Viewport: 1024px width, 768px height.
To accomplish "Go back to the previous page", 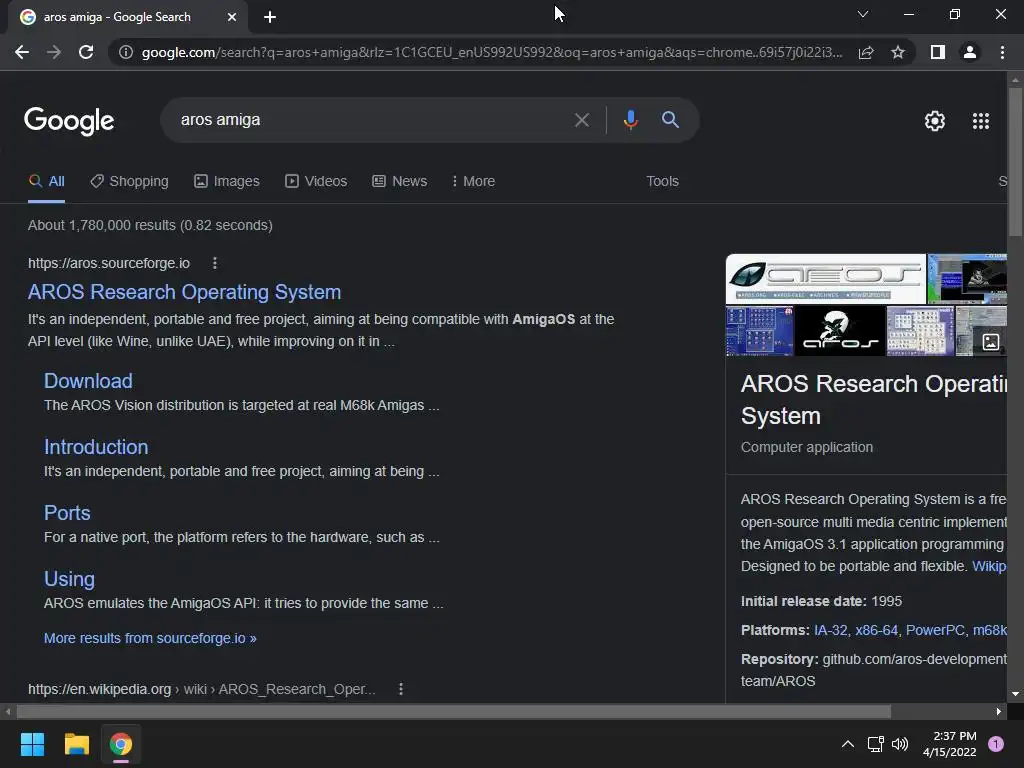I will [22, 52].
